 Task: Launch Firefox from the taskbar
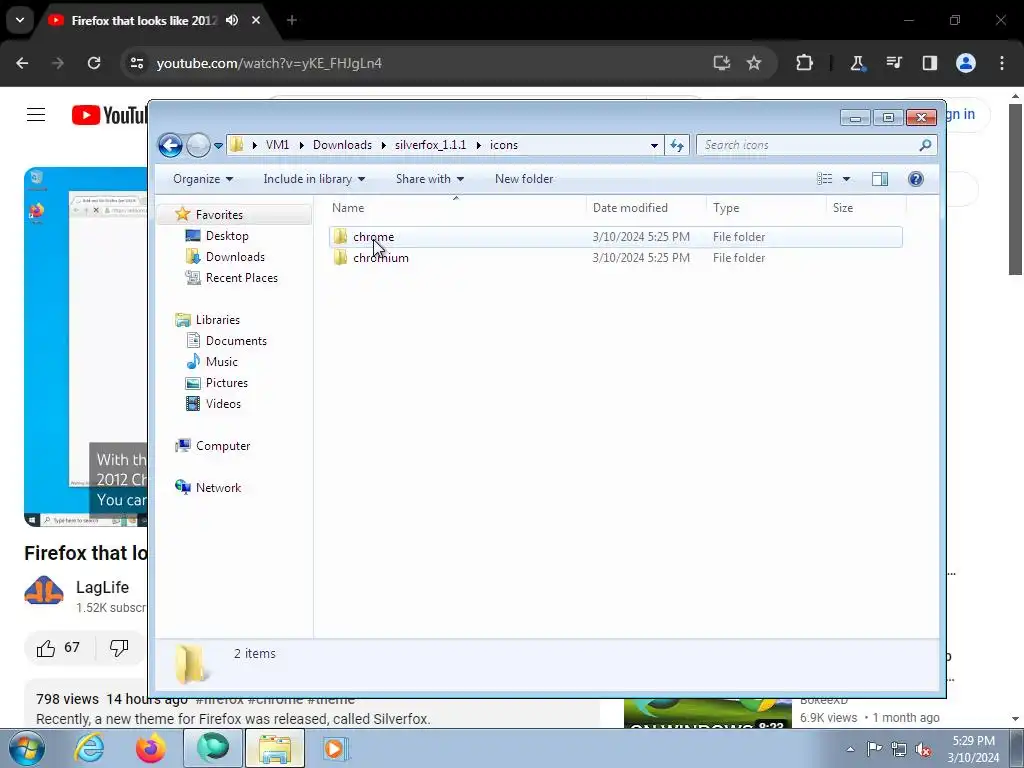(x=151, y=748)
